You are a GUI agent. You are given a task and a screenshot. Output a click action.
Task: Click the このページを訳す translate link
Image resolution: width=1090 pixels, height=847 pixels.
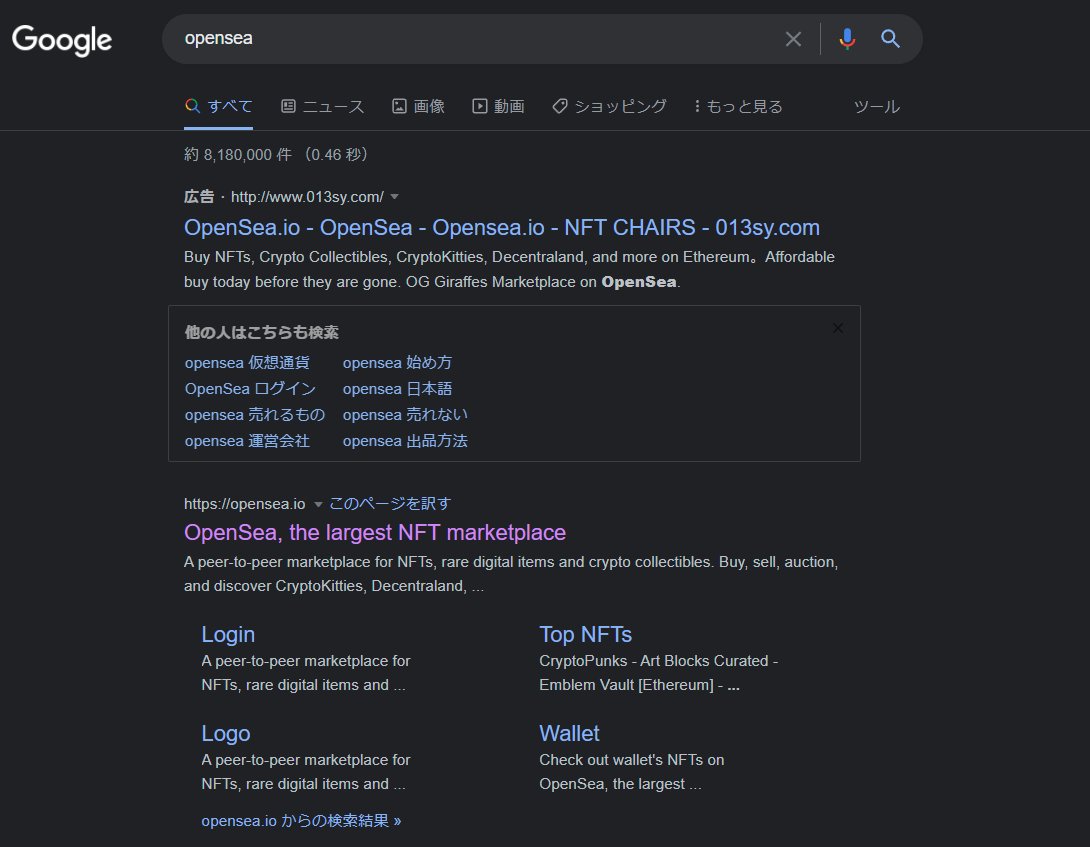point(390,503)
